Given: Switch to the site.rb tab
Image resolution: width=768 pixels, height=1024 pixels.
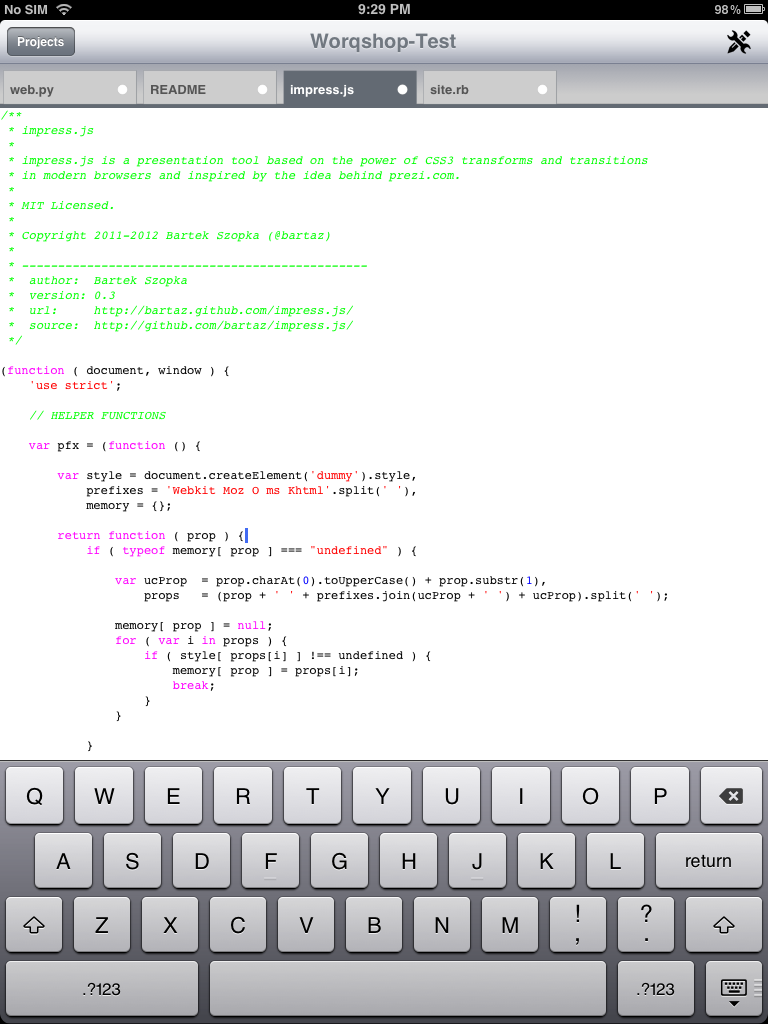Looking at the screenshot, I should [x=490, y=89].
